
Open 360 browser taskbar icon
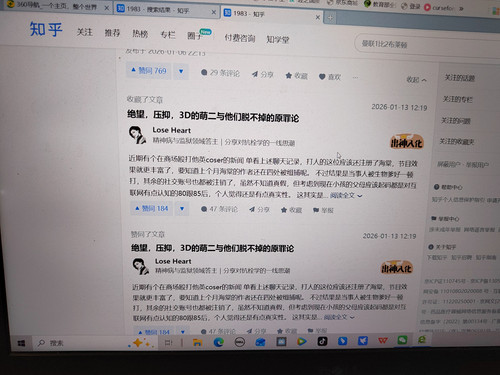(x=422, y=339)
